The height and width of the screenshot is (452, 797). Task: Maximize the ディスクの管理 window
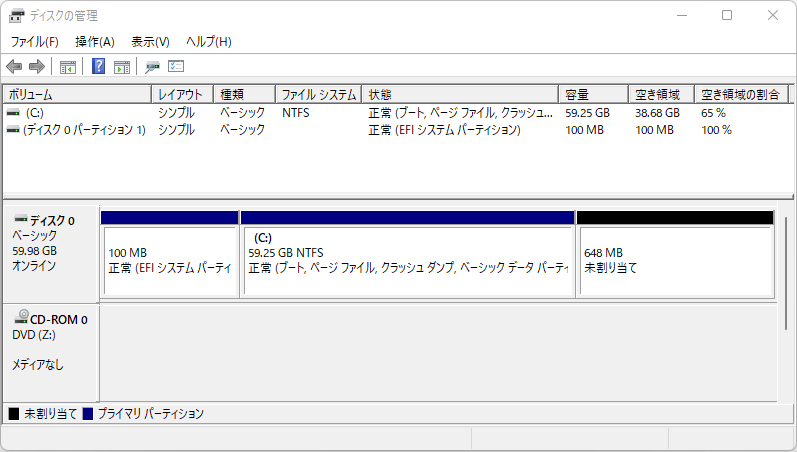[727, 15]
